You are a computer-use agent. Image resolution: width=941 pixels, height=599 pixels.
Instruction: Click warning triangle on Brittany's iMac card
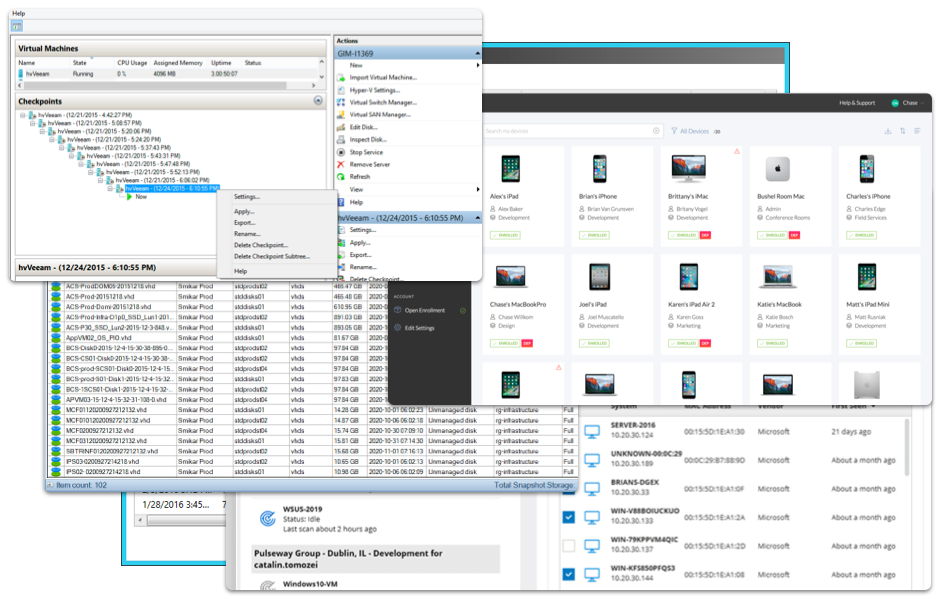point(737,151)
